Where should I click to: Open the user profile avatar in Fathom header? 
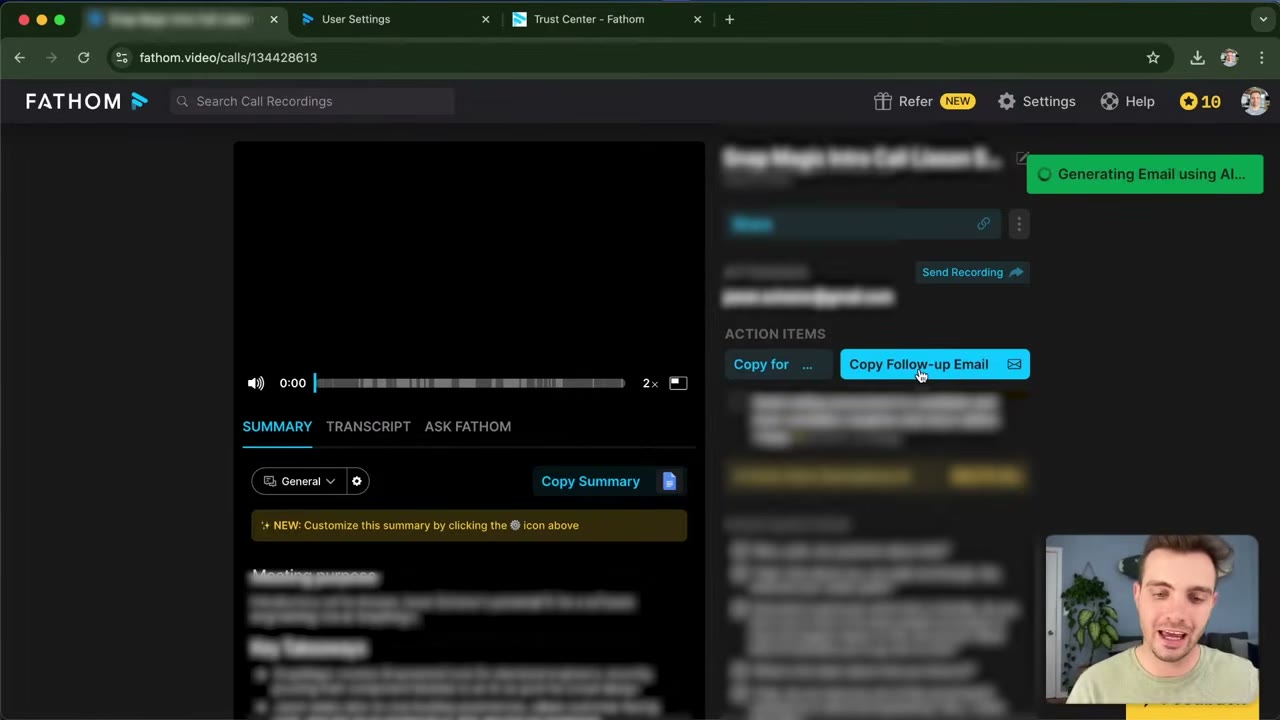point(1254,101)
